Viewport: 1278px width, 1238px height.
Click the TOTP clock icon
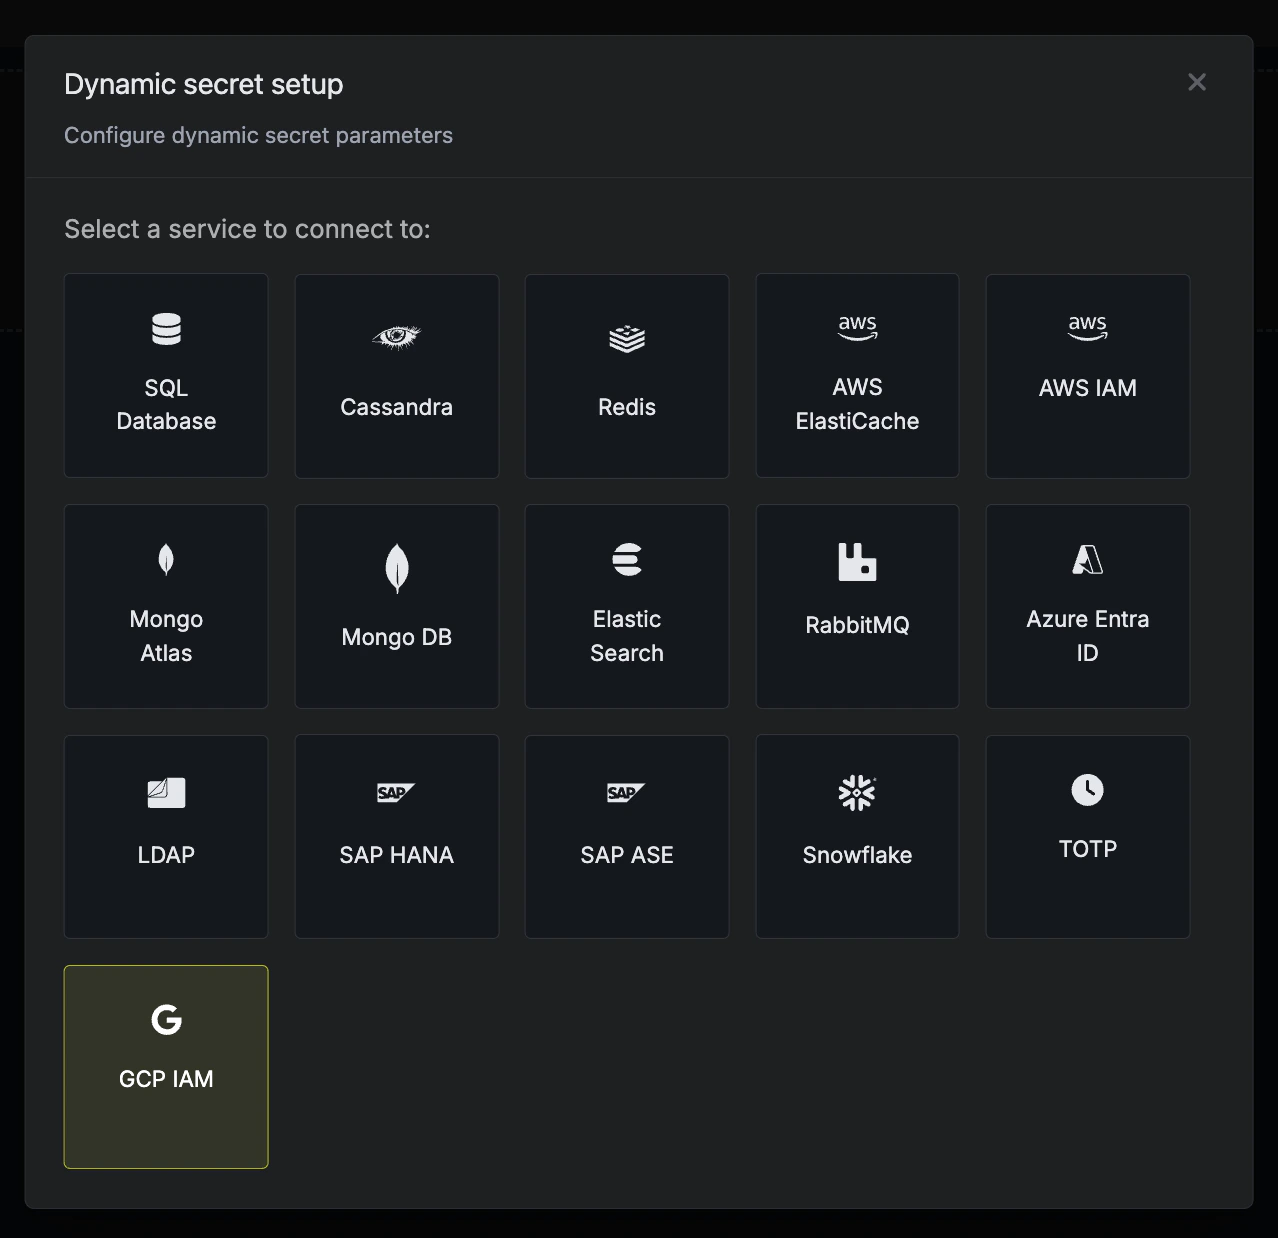tap(1088, 790)
